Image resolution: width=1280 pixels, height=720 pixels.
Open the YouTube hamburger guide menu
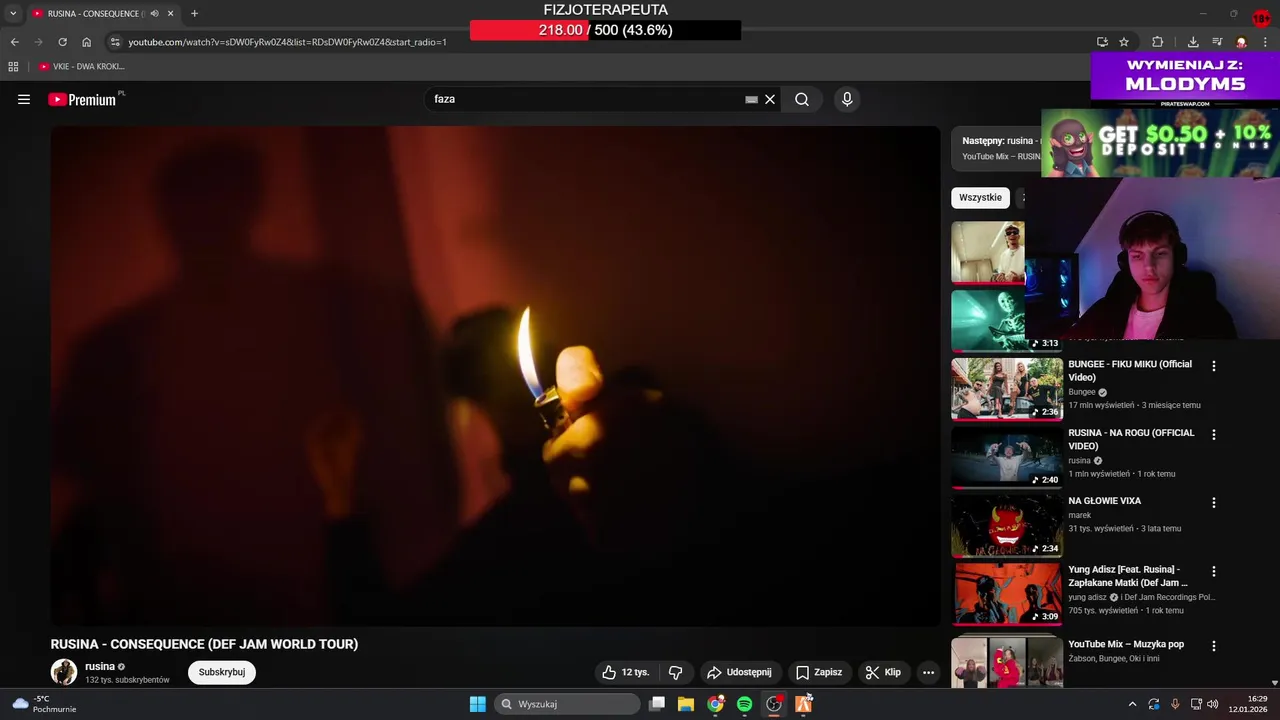24,99
